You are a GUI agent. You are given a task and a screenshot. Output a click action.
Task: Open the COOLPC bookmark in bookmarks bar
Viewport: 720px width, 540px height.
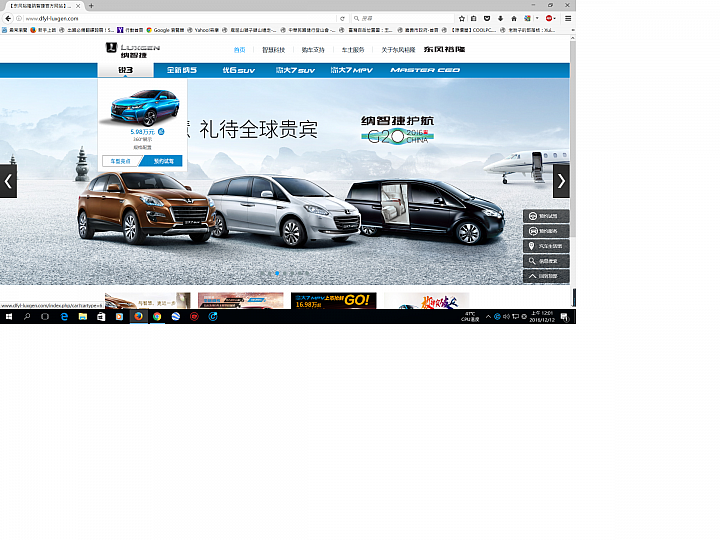(470, 30)
